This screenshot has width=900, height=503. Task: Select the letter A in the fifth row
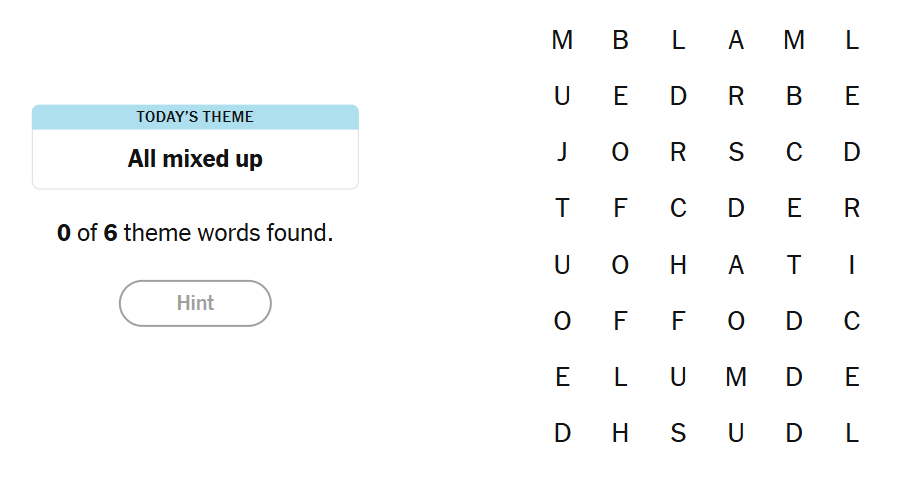(x=736, y=265)
